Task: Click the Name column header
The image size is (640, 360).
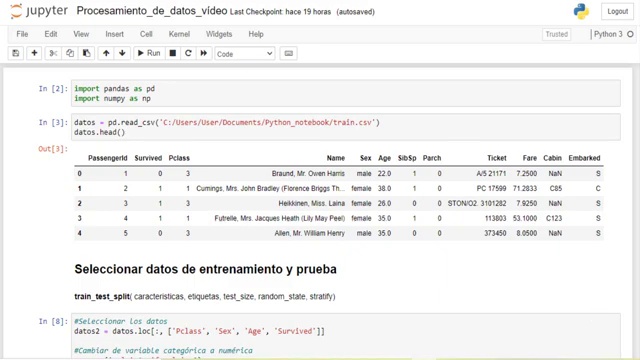Action: (336, 158)
